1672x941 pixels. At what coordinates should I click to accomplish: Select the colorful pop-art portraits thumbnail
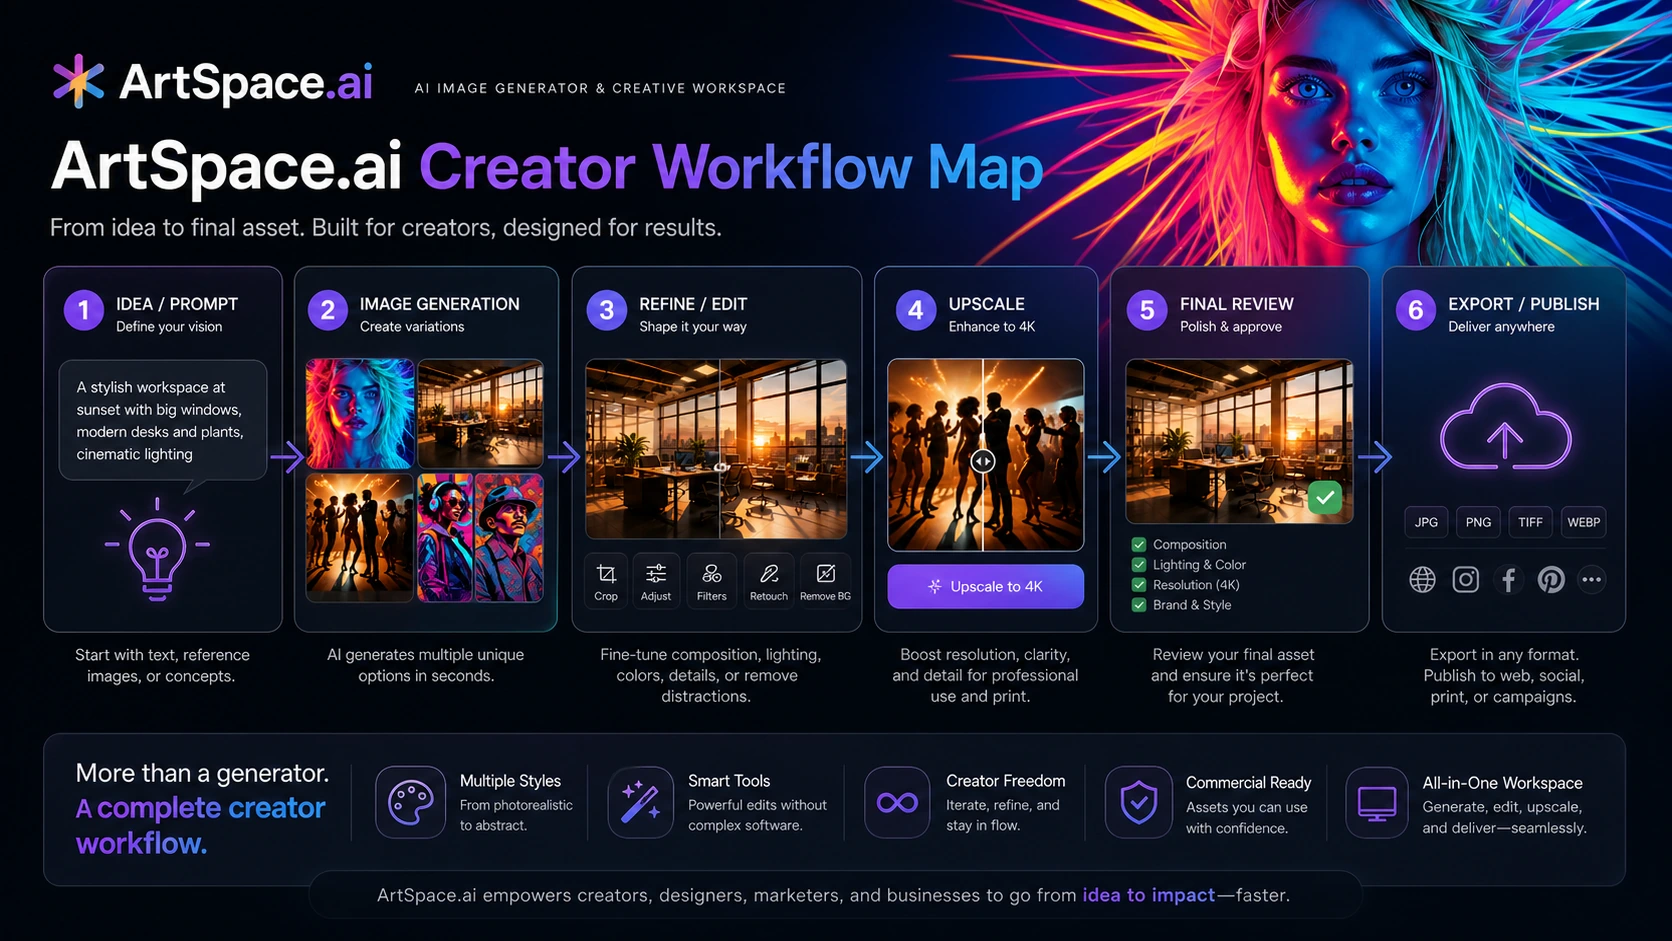480,537
